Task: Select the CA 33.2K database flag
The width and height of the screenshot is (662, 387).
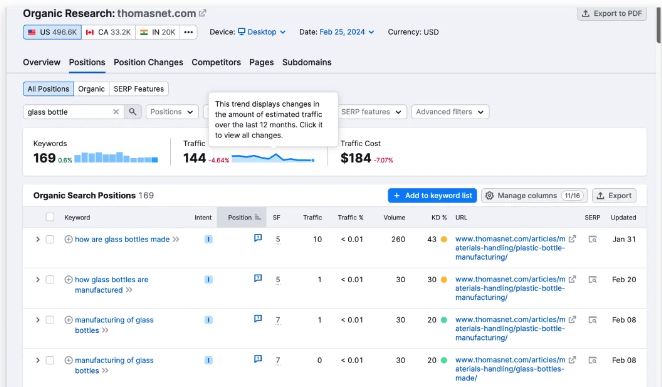Action: [109, 32]
